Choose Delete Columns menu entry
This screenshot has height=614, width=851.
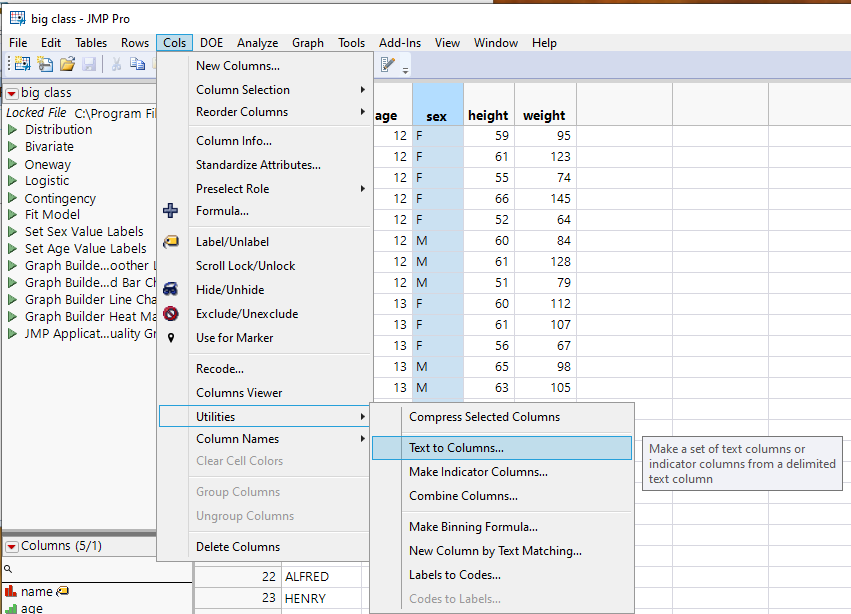tap(238, 547)
